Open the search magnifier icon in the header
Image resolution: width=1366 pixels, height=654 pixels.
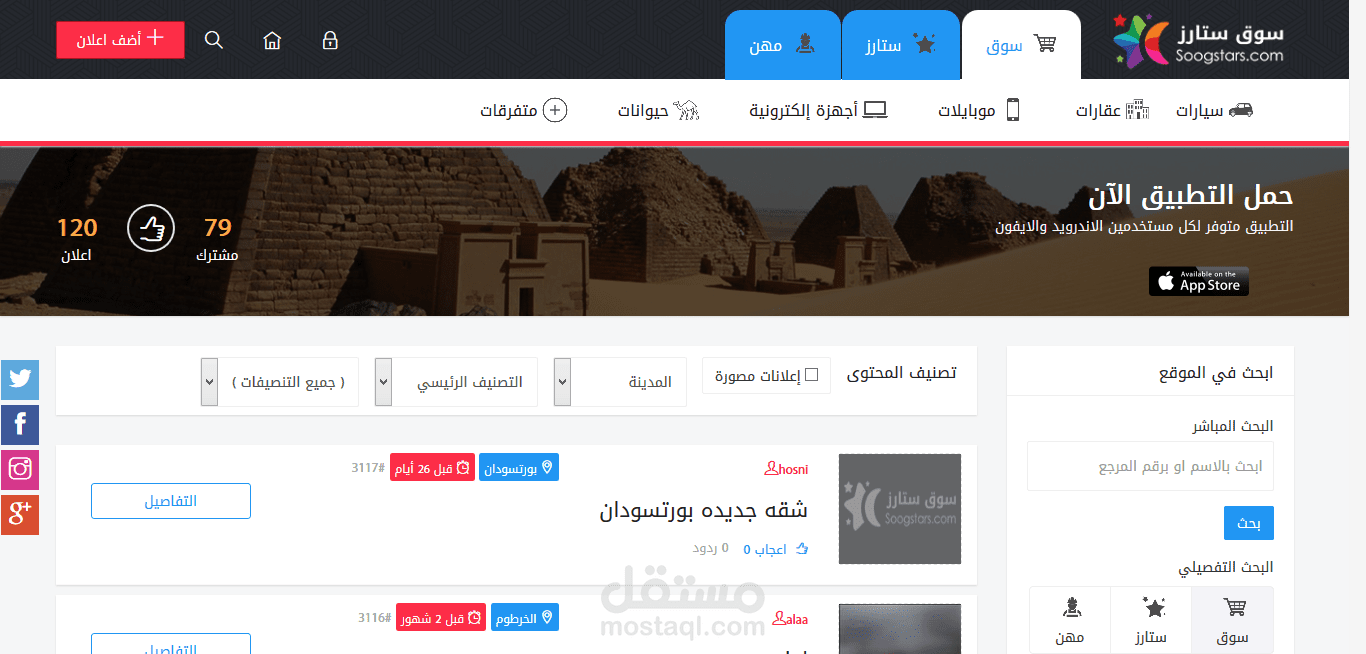tap(213, 39)
